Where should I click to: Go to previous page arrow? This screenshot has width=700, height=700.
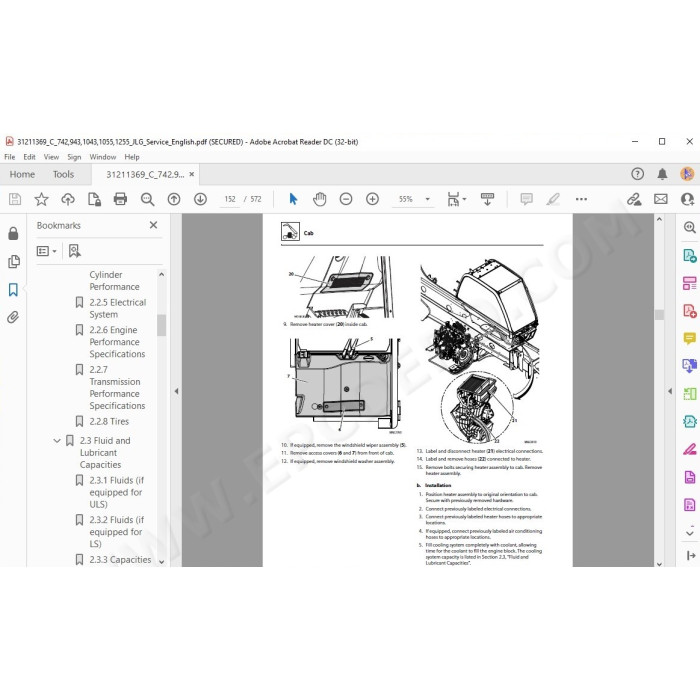coord(174,199)
